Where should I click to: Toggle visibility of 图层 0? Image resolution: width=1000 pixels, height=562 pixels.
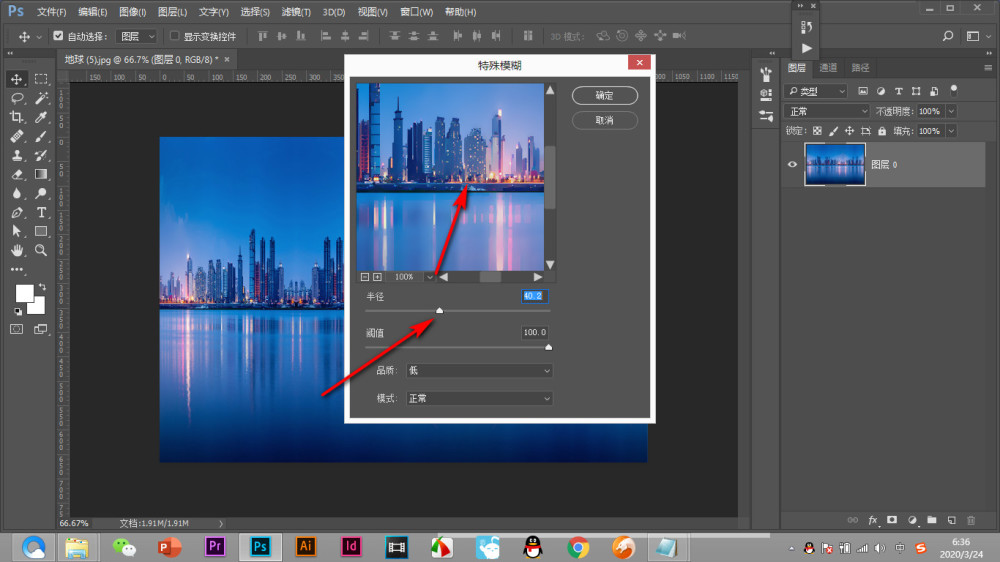pyautogui.click(x=792, y=165)
